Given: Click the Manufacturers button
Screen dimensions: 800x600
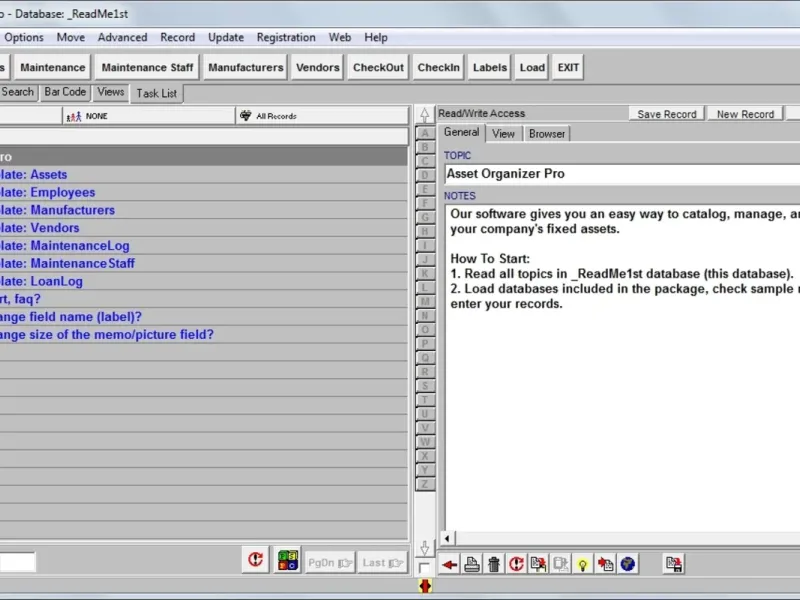Looking at the screenshot, I should click(245, 67).
